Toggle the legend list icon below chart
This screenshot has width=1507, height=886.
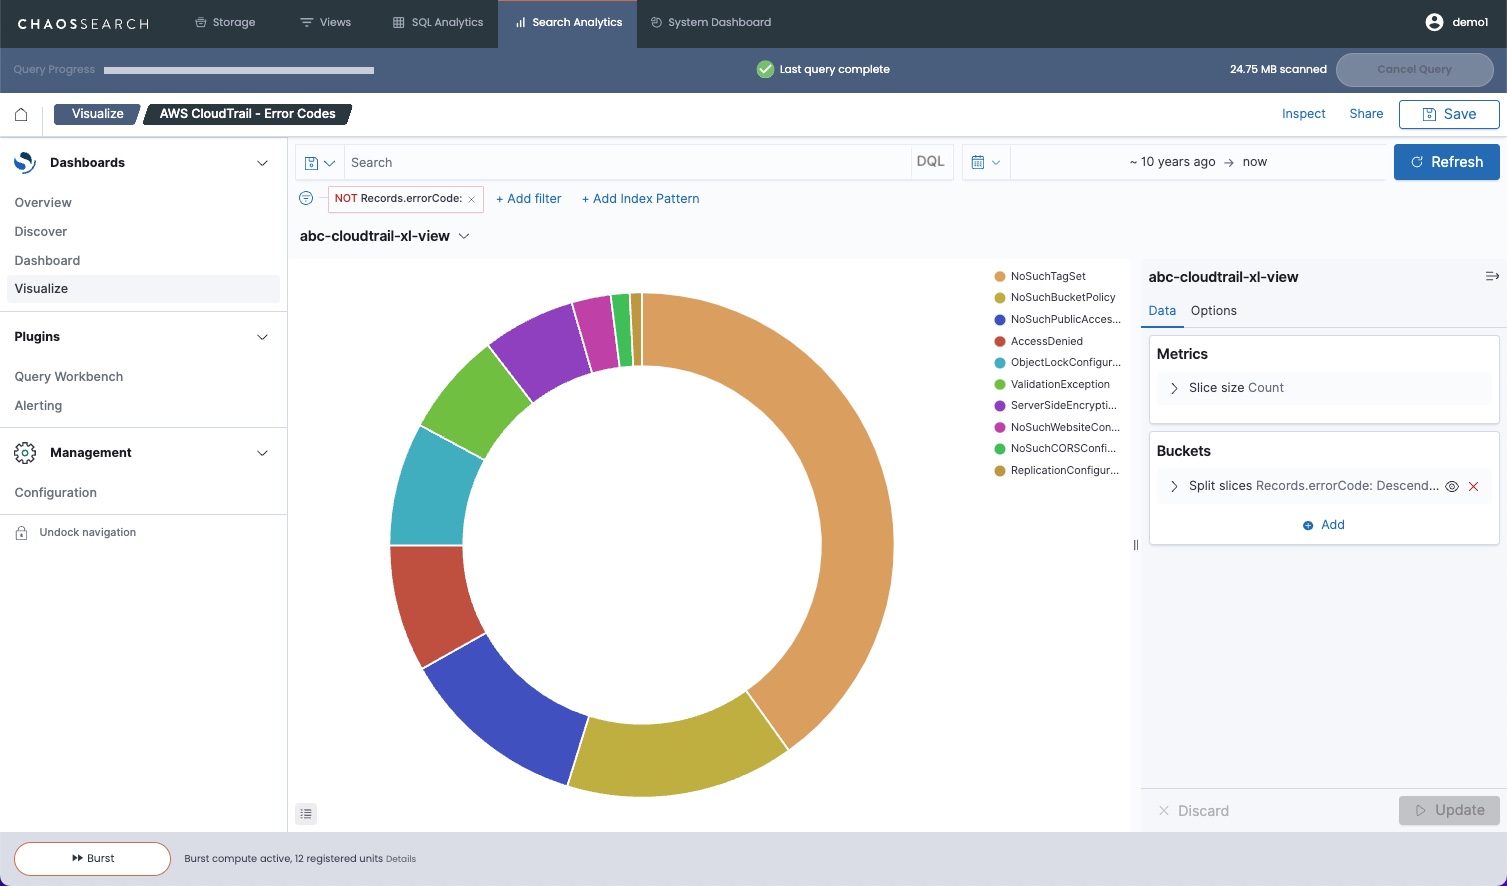coord(306,814)
